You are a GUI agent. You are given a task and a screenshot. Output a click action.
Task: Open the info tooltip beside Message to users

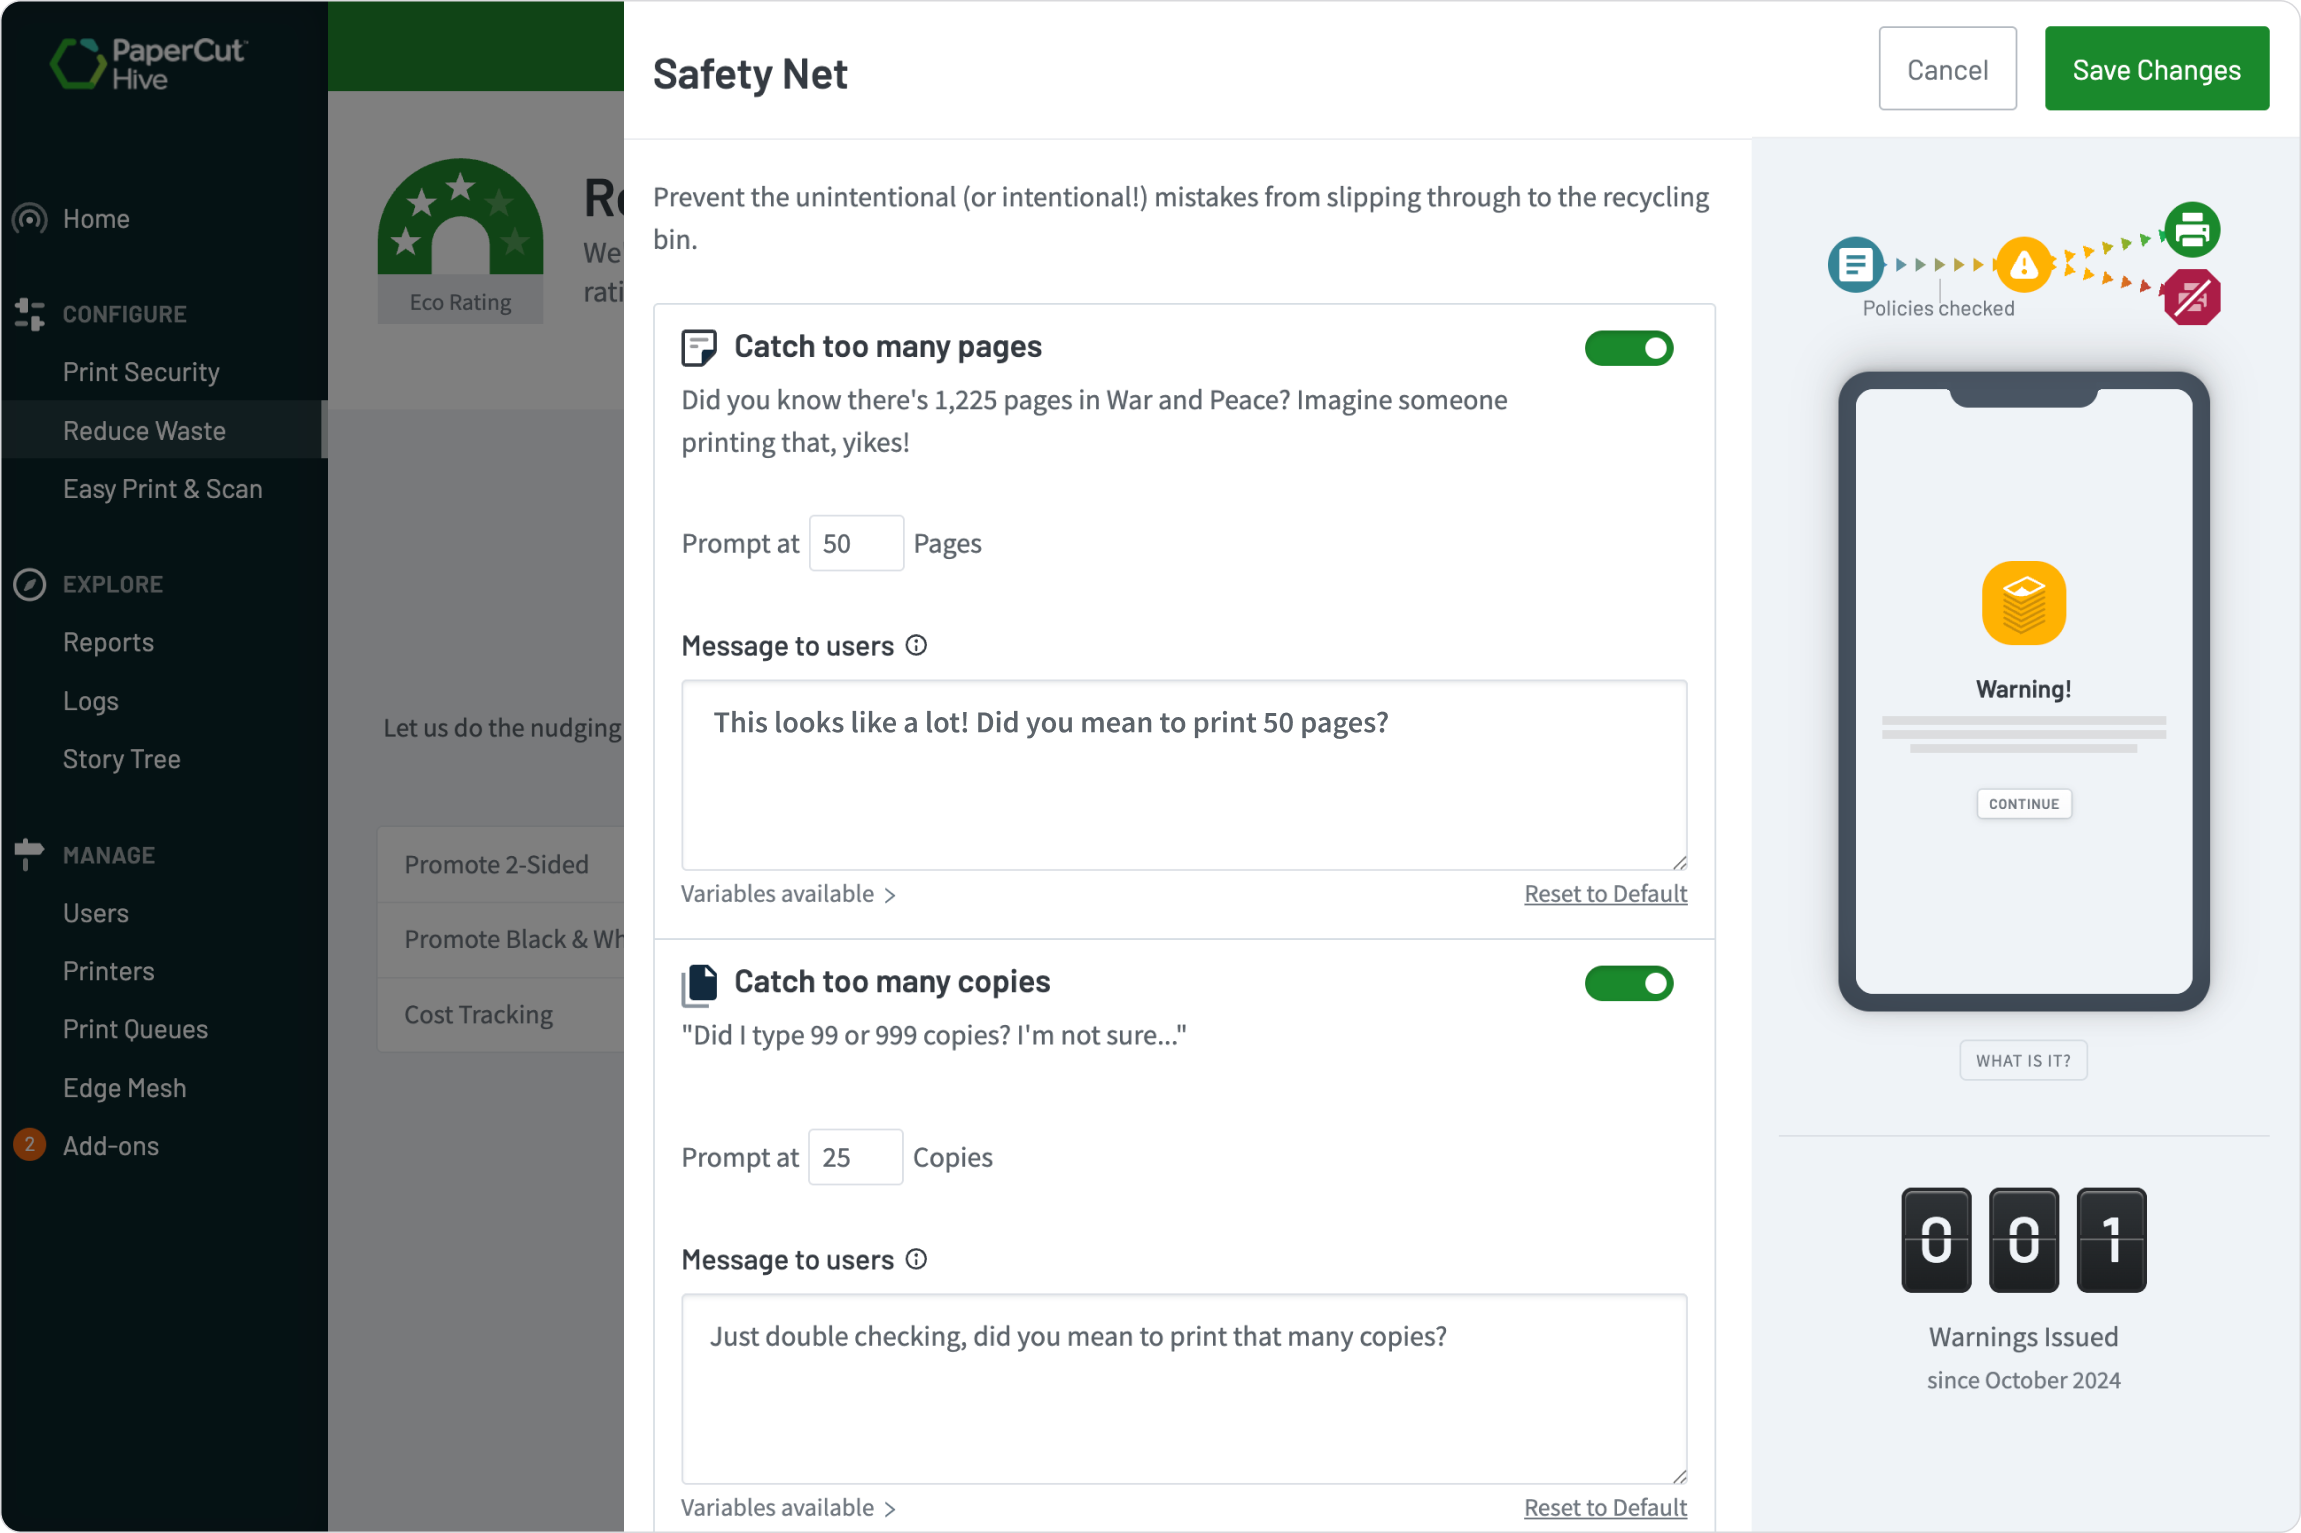[x=915, y=645]
